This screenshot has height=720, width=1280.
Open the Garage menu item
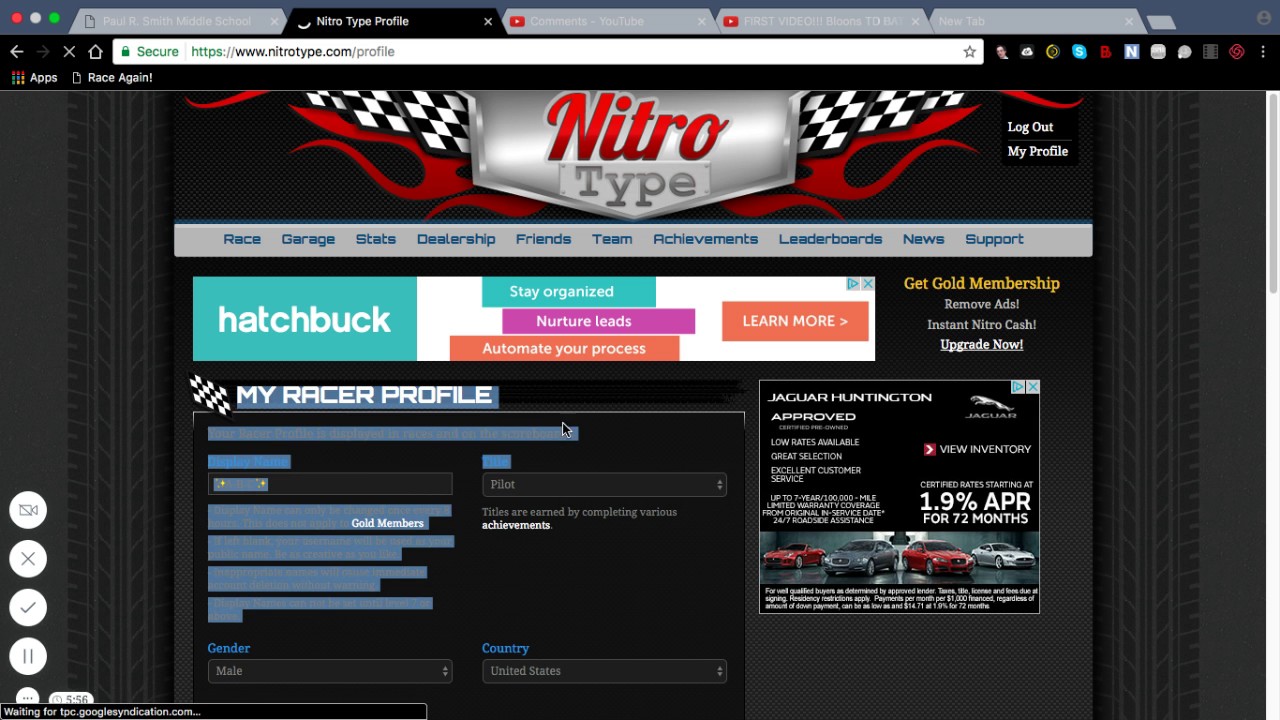(x=308, y=239)
